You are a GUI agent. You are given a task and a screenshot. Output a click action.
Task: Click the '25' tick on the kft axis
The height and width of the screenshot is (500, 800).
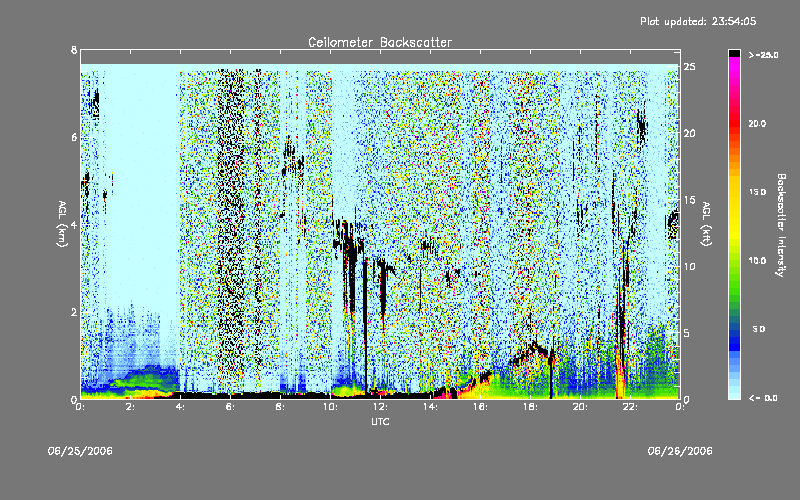point(690,67)
